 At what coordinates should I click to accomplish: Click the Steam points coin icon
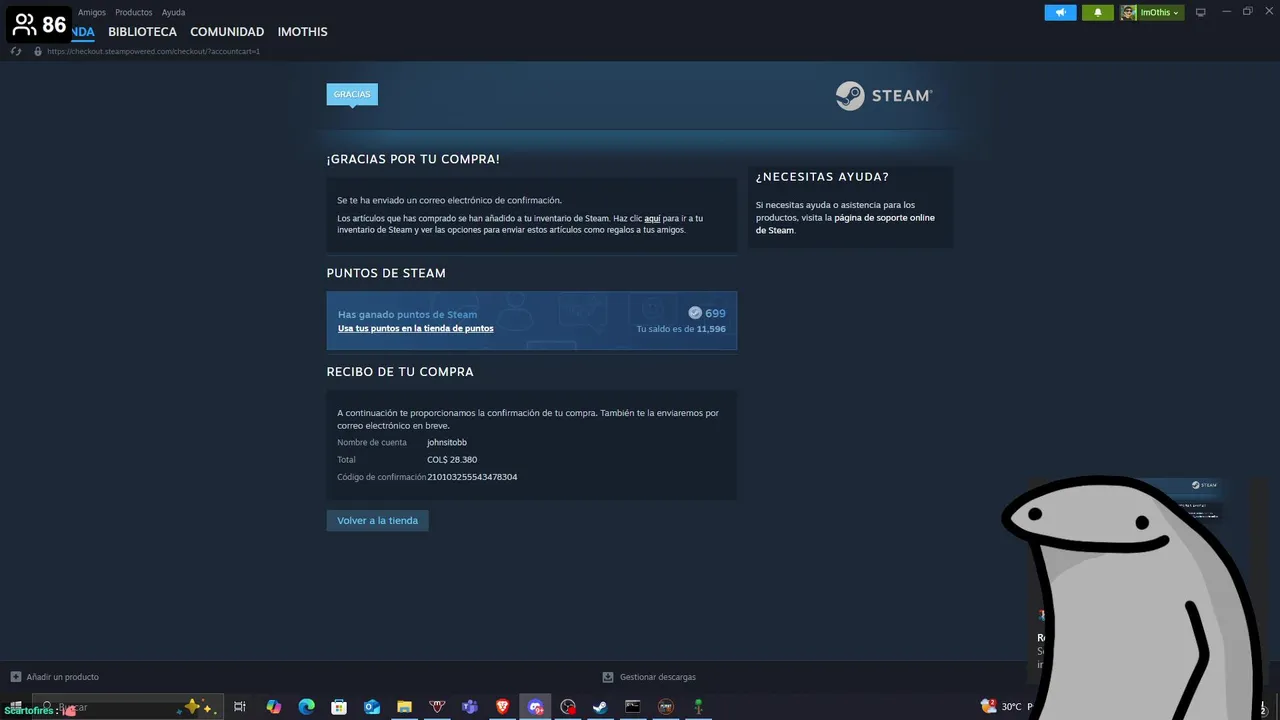[695, 313]
